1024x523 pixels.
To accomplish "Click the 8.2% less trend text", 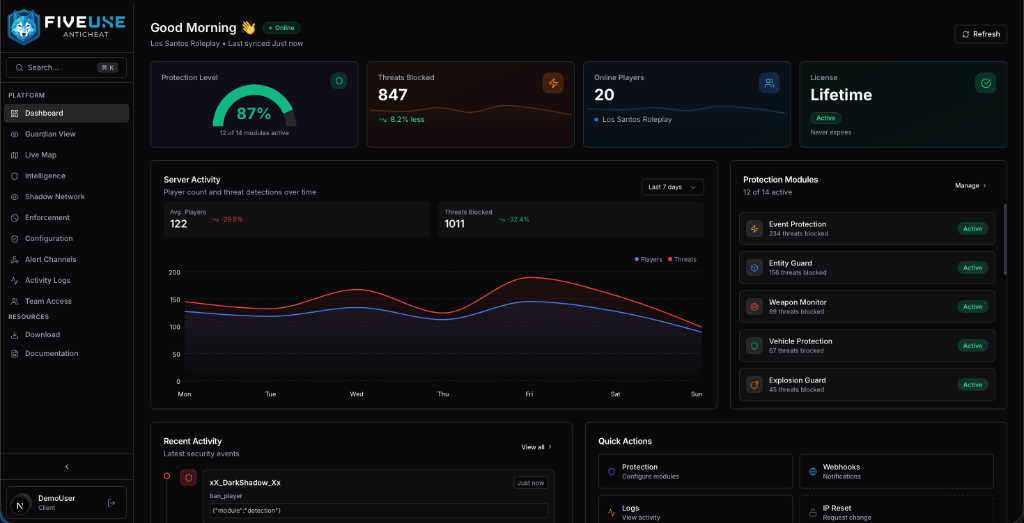I will (x=407, y=119).
